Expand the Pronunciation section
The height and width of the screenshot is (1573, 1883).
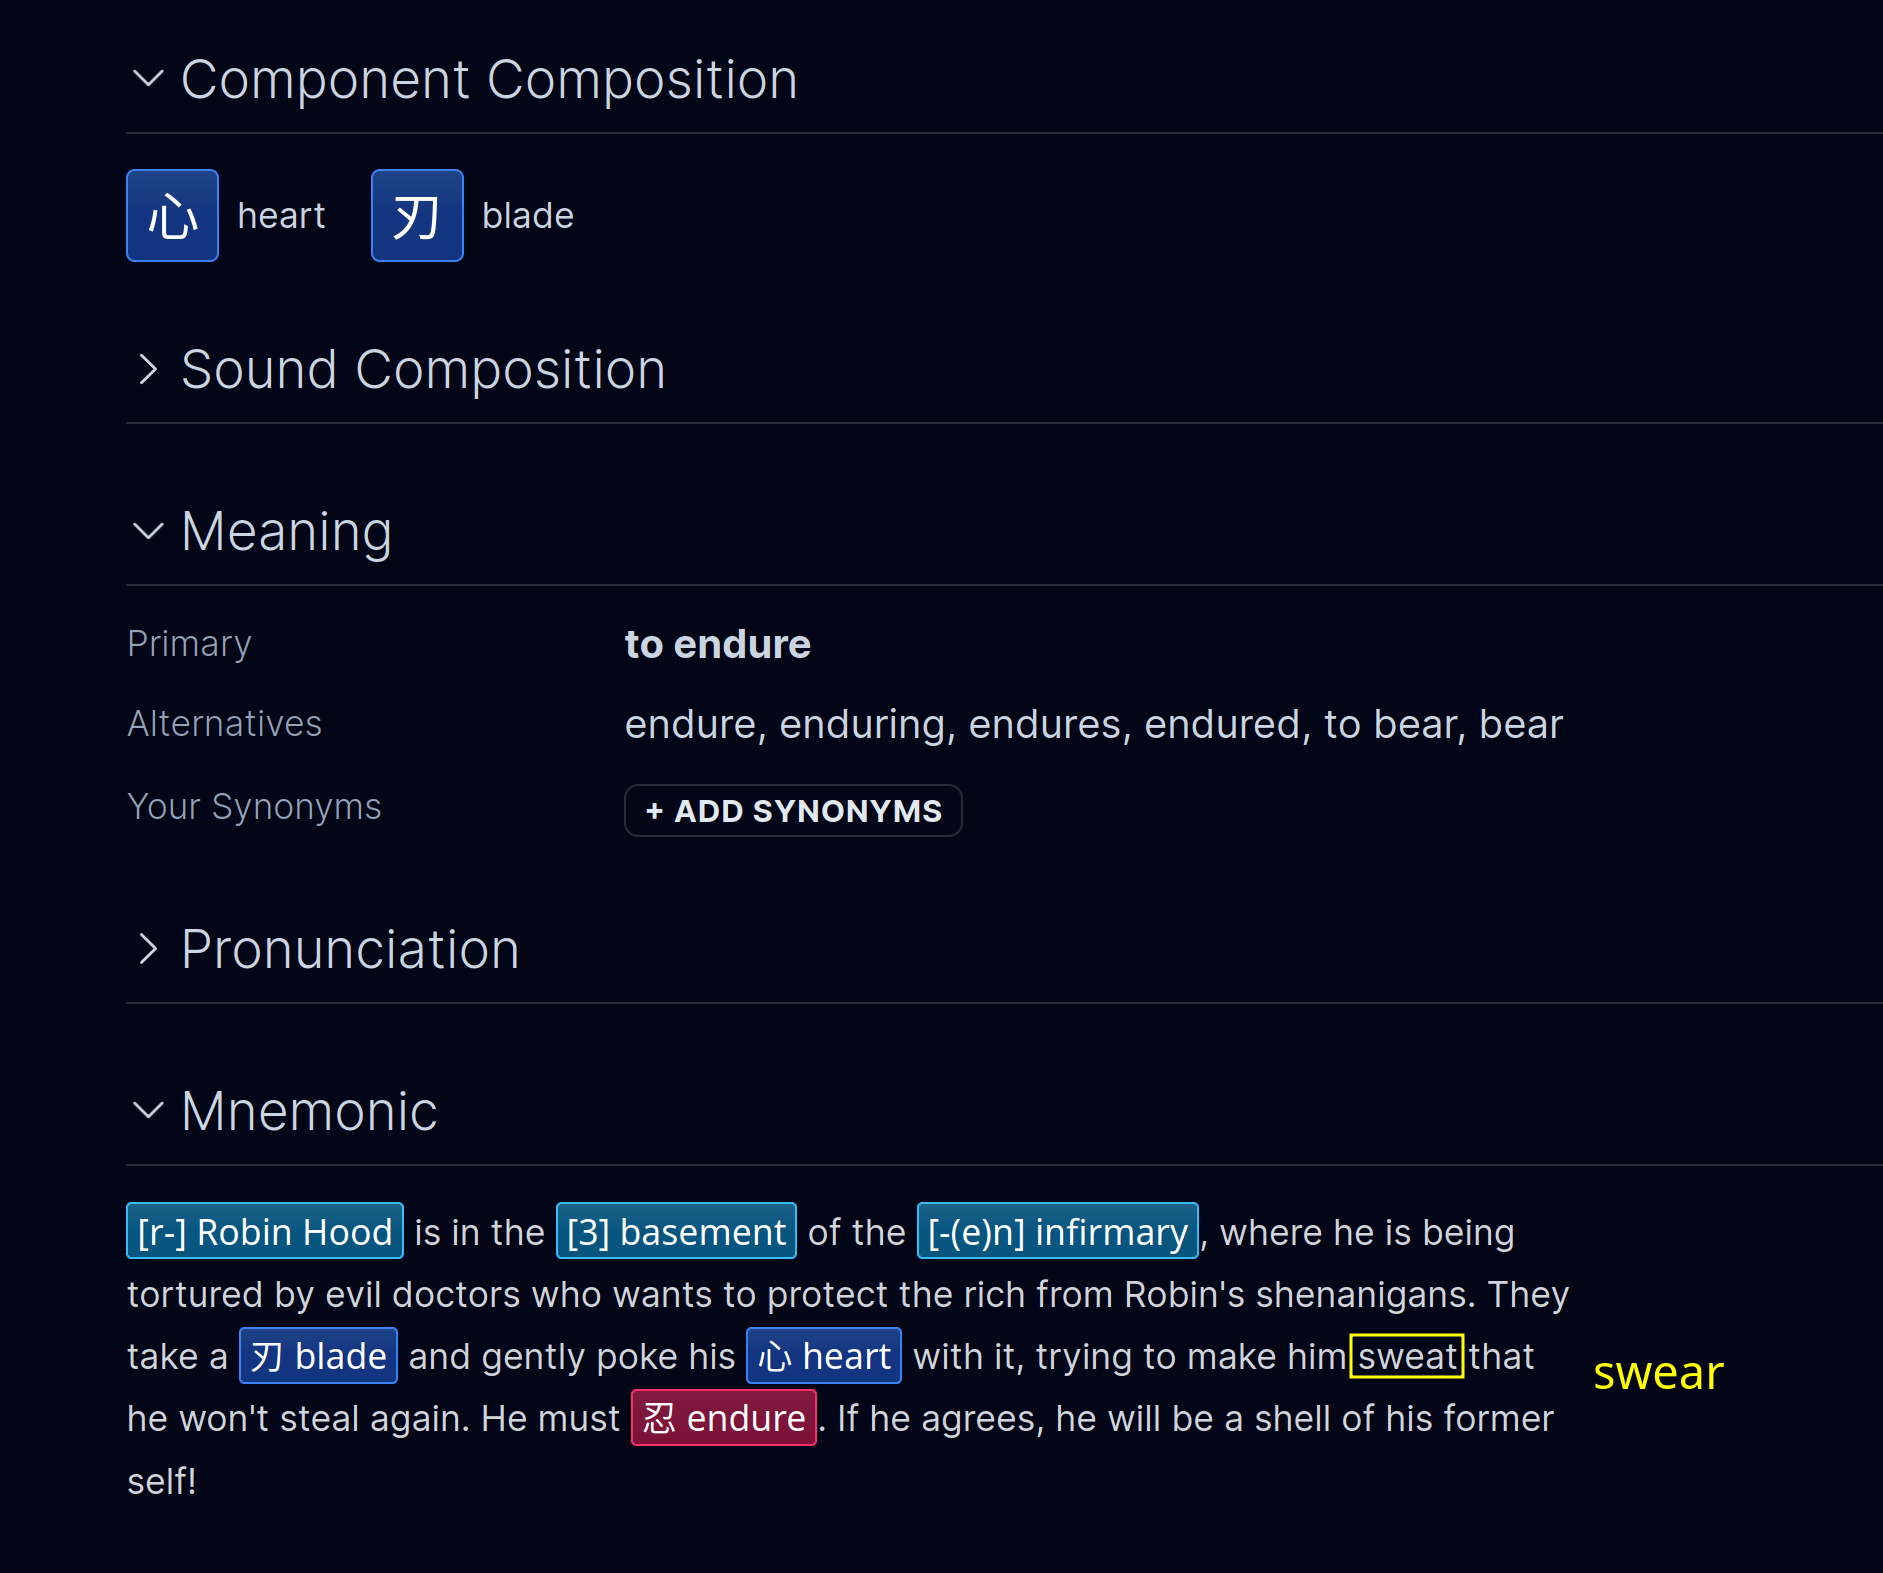click(148, 949)
